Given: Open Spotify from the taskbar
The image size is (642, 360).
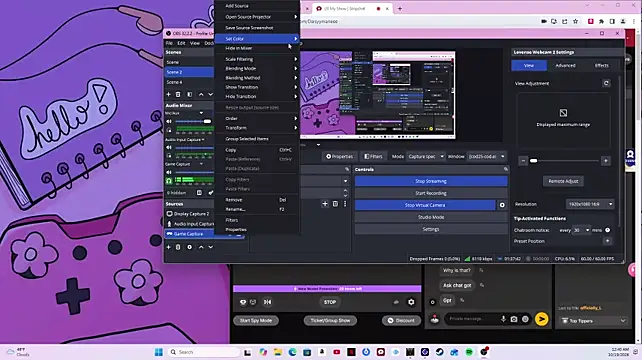Looking at the screenshot, I should click(469, 352).
